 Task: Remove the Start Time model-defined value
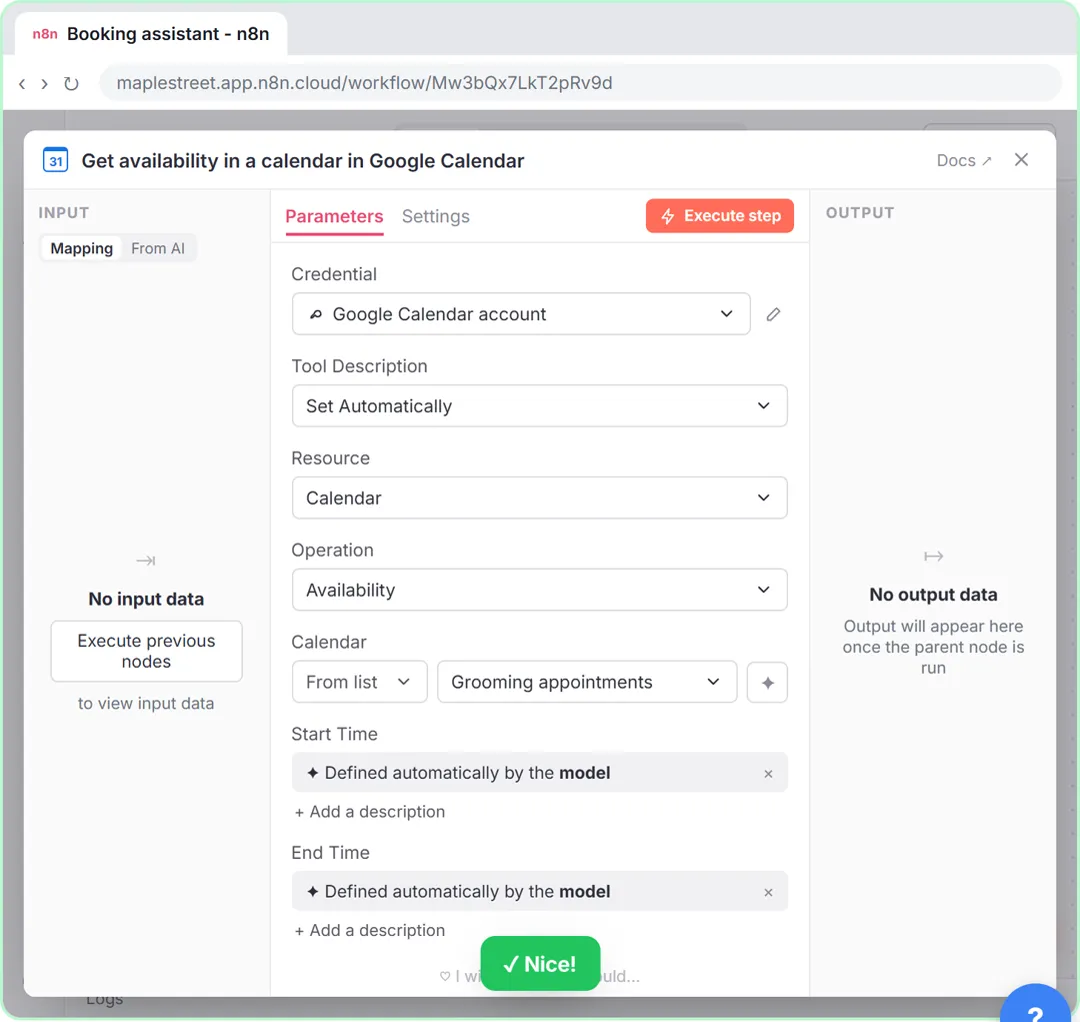coord(768,773)
